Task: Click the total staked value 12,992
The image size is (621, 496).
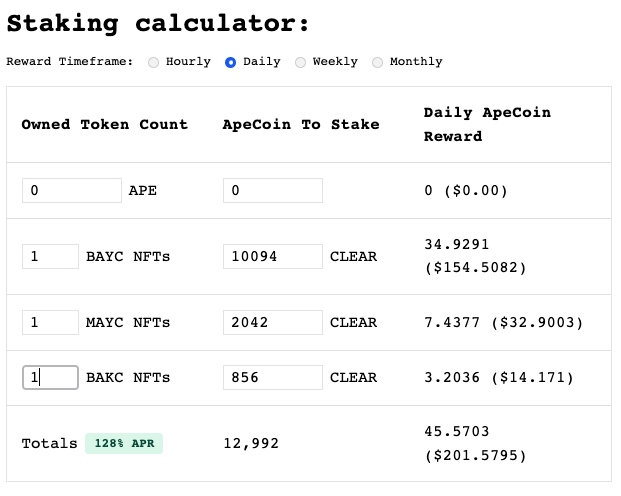Action: click(251, 443)
